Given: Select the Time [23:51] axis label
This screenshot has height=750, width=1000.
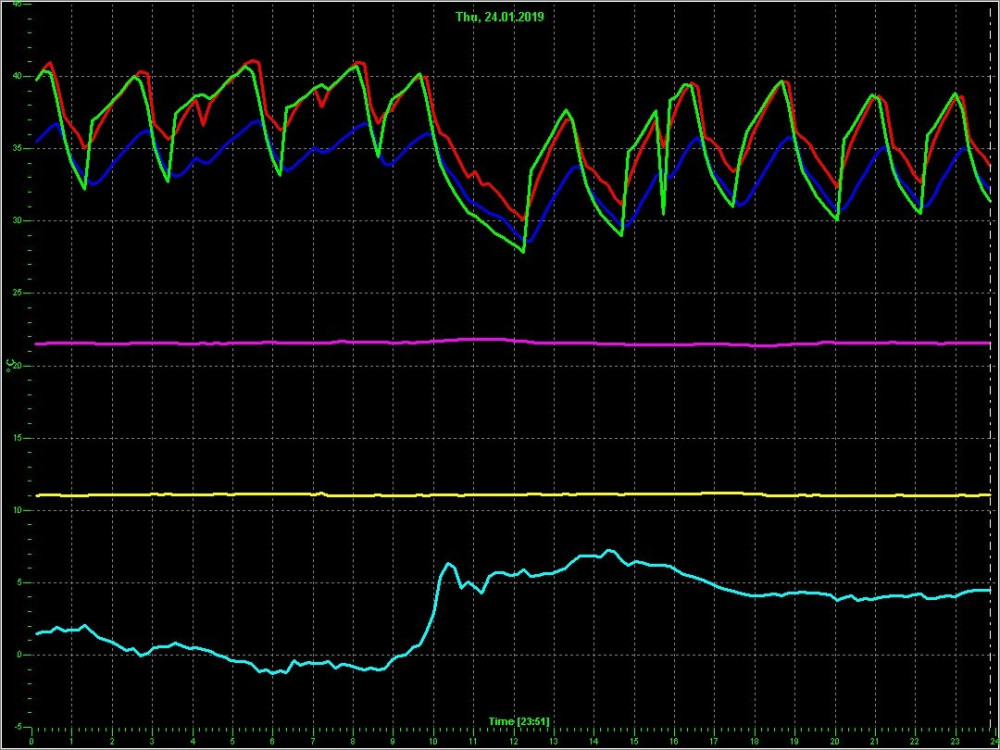Looking at the screenshot, I should (x=518, y=721).
